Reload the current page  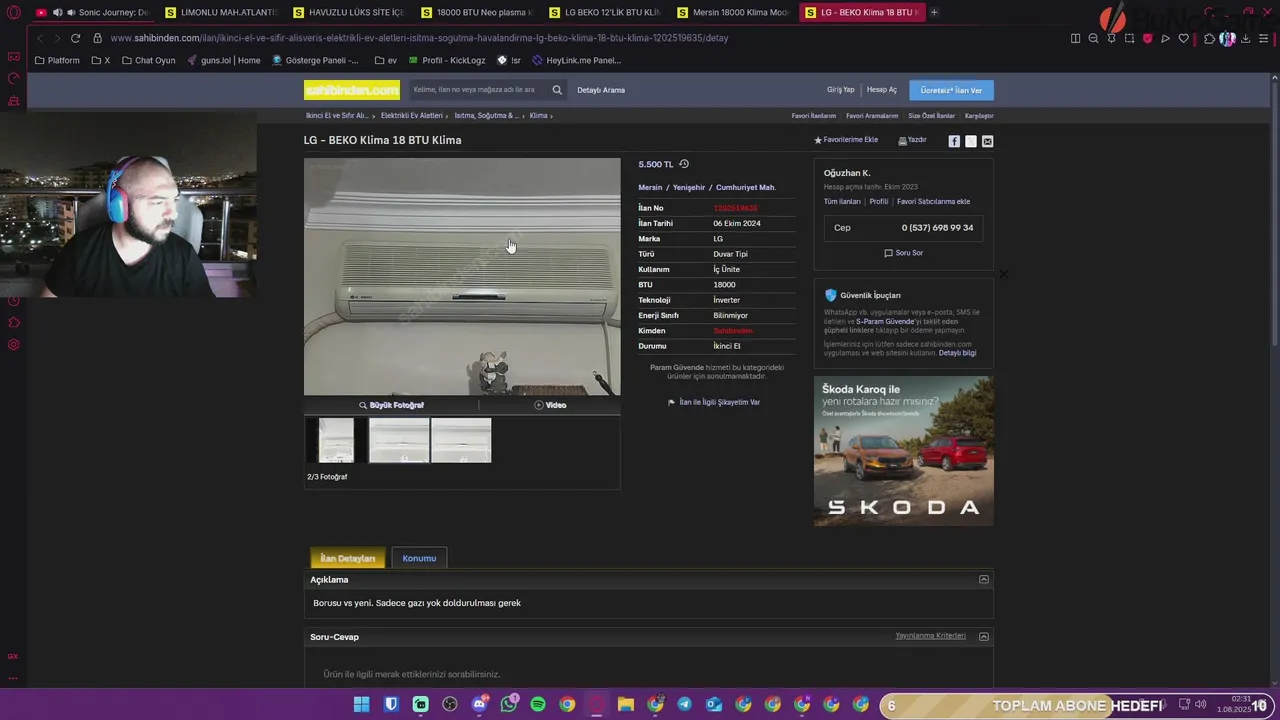tap(75, 38)
